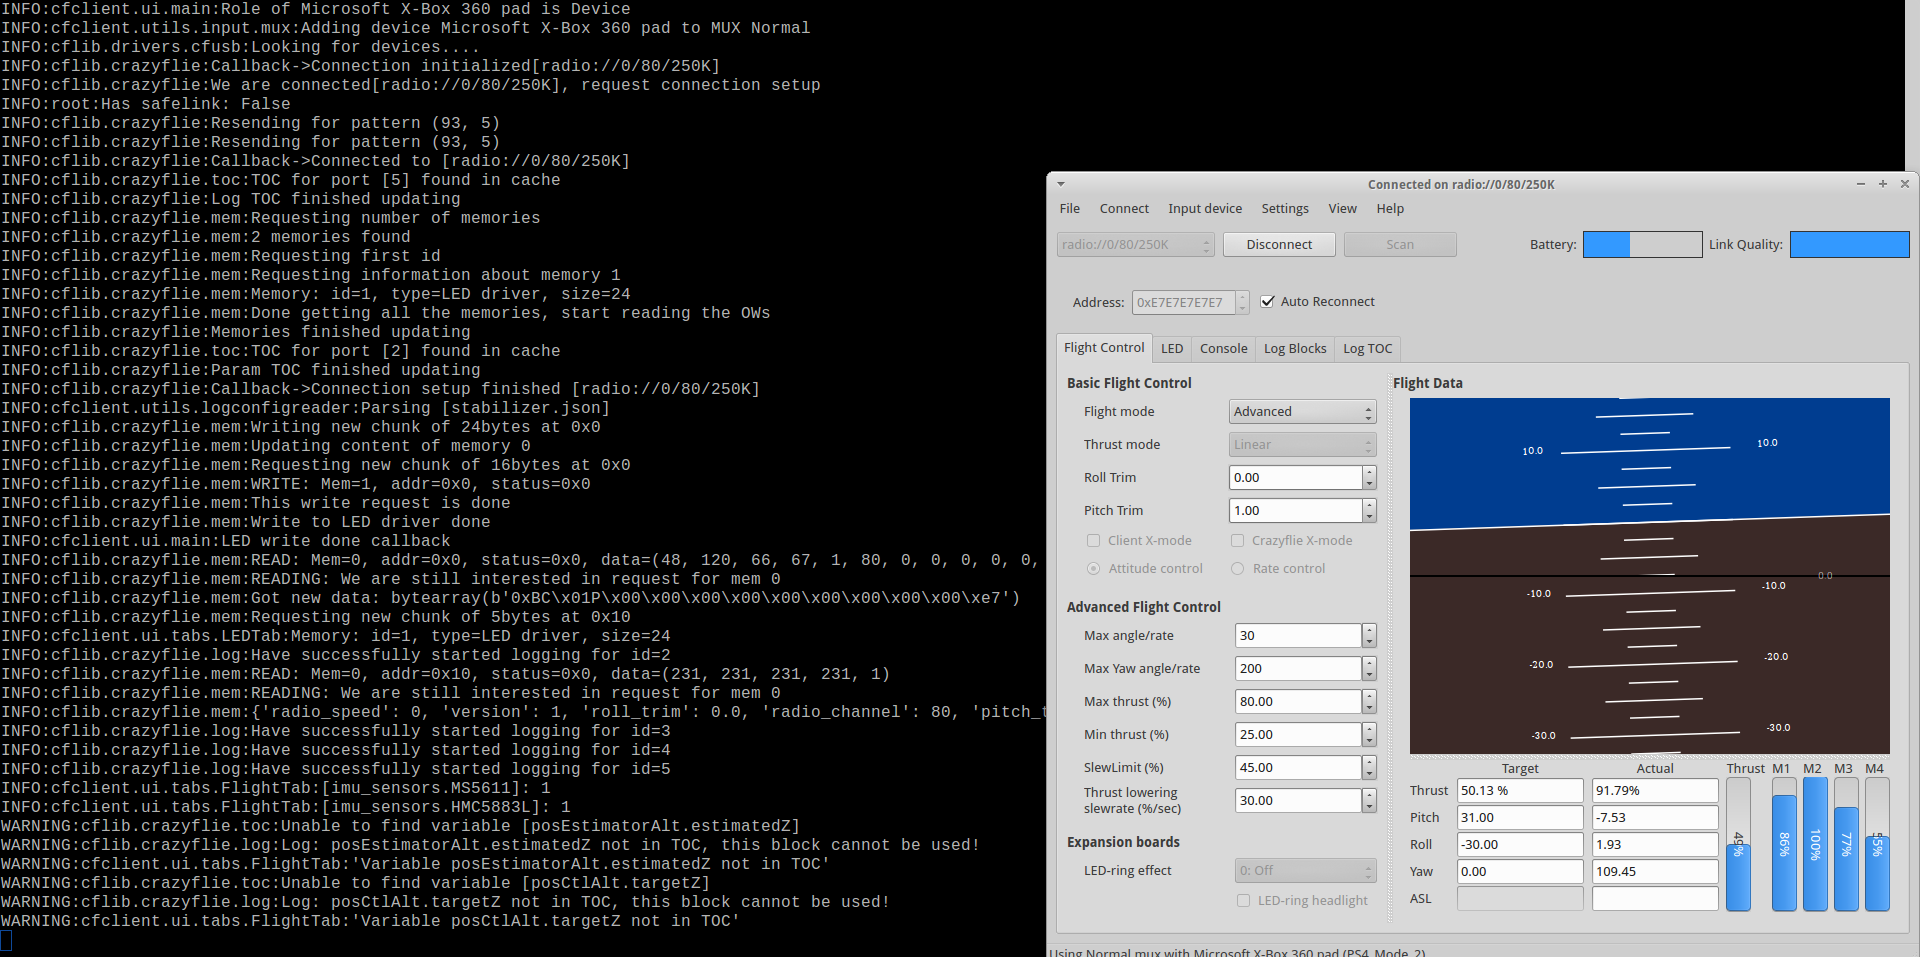Click the Roll Trim spinner arrows
Screen dimensions: 1920x957
pyautogui.click(x=1369, y=478)
